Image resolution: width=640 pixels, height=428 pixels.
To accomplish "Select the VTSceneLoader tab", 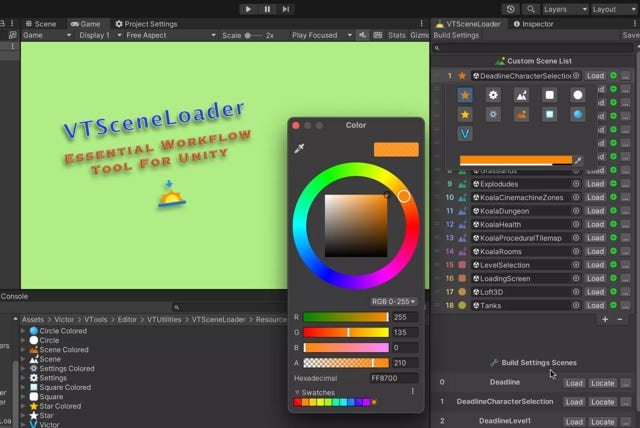I will 468,24.
